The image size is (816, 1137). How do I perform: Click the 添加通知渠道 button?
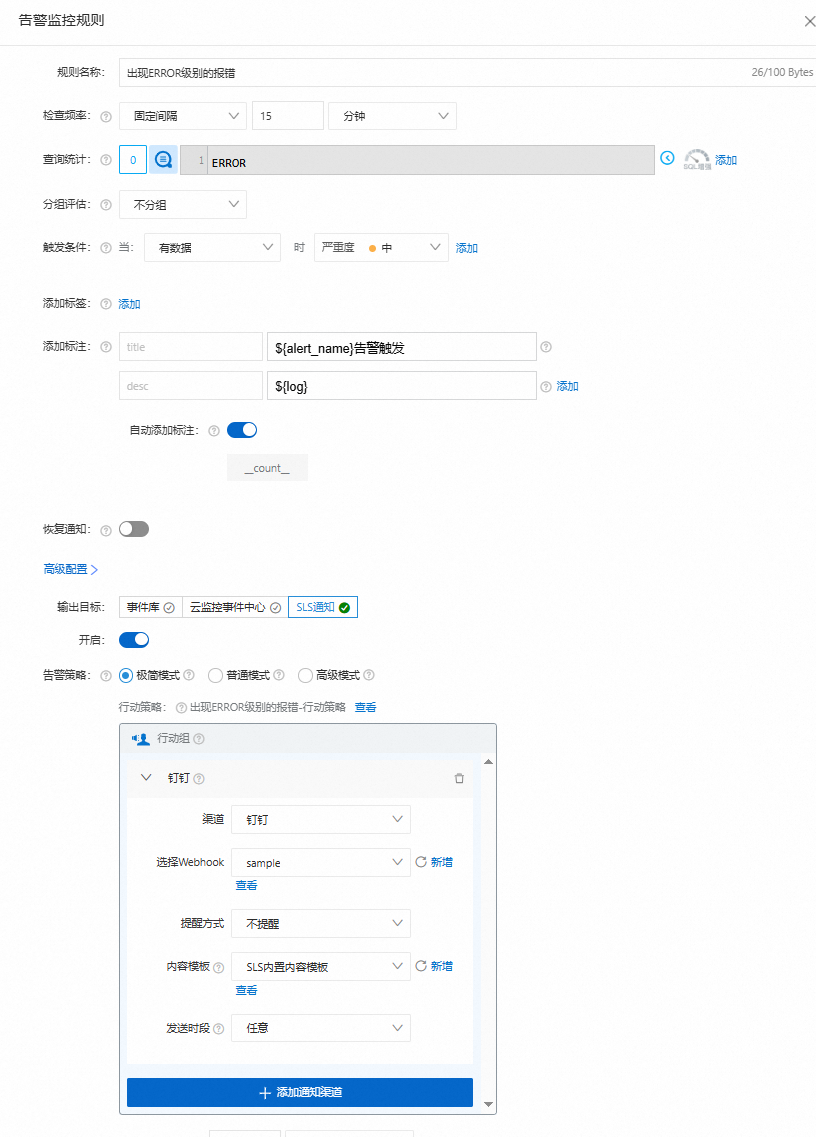[x=300, y=1092]
